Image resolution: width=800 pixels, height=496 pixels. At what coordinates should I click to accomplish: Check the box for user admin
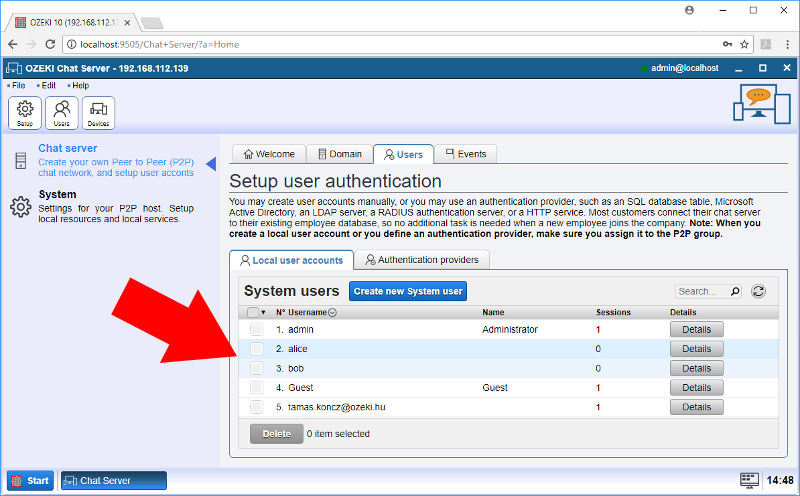257,330
